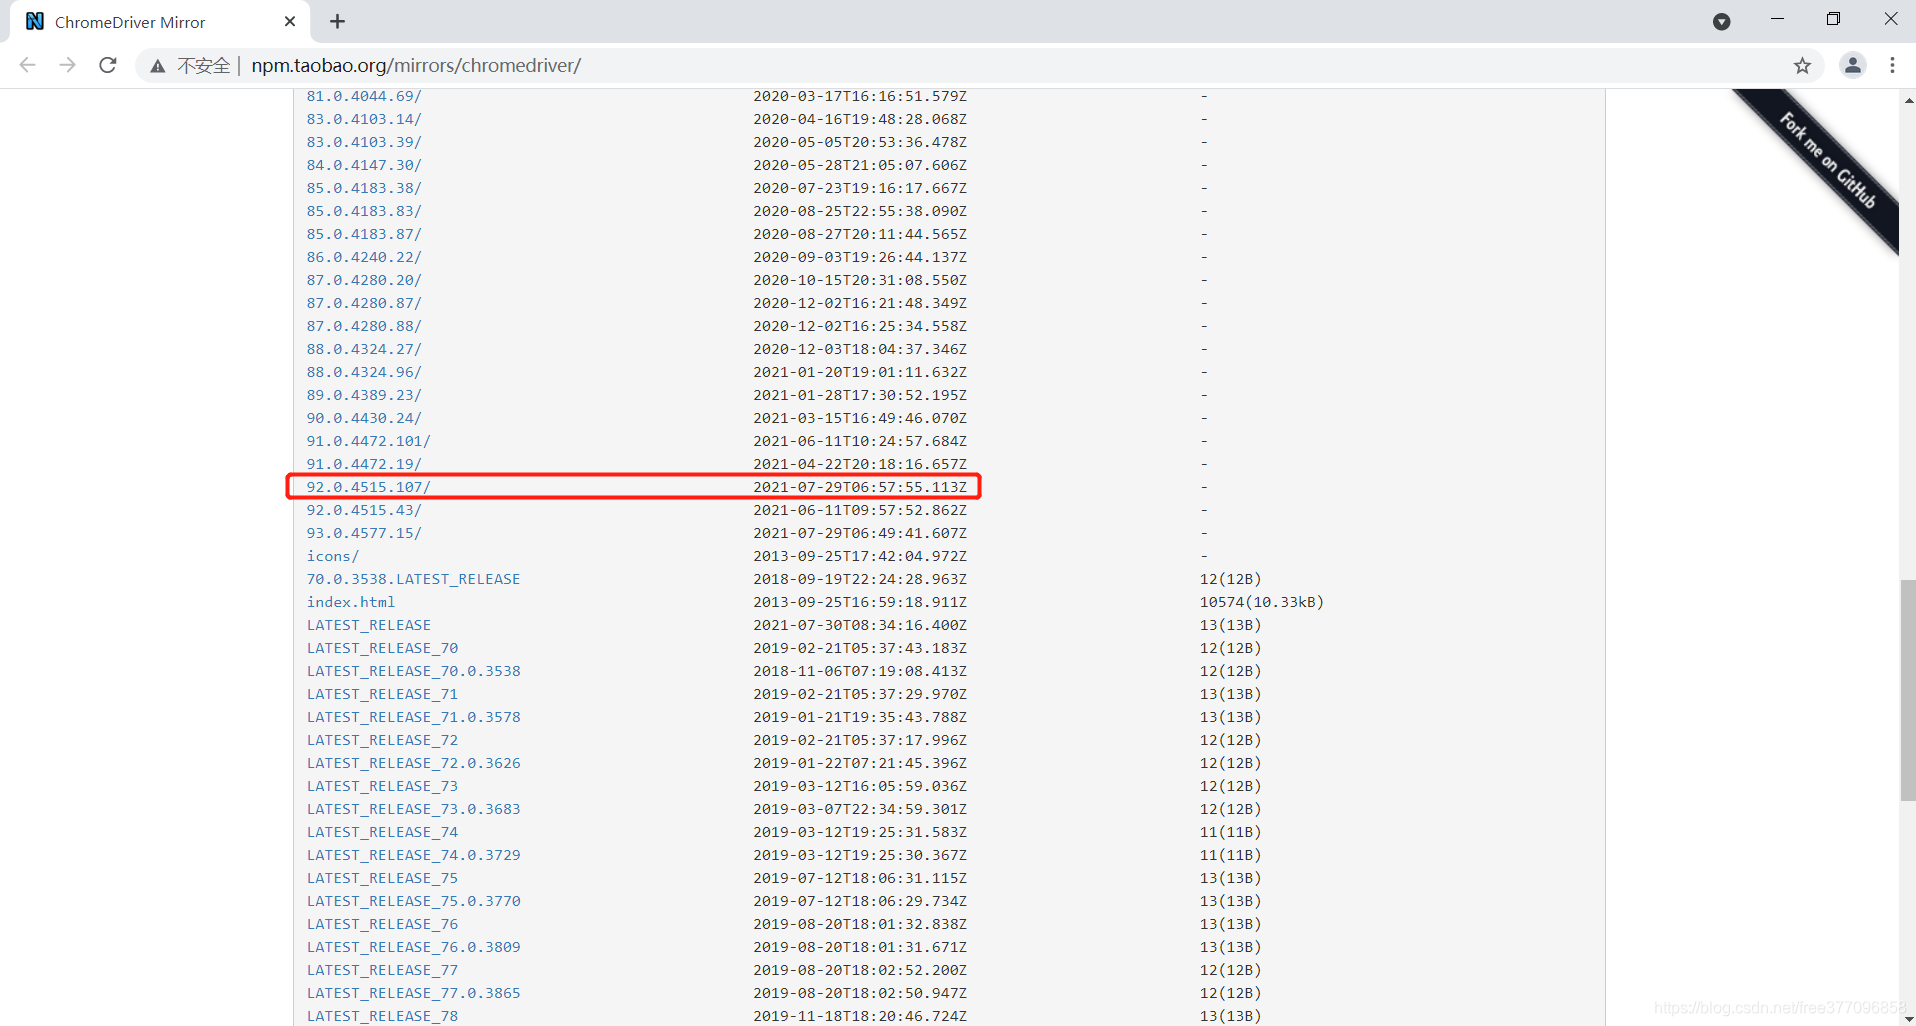Viewport: 1916px width, 1026px height.
Task: Open the LATEST_RELEASE_74 file link
Action: click(382, 832)
